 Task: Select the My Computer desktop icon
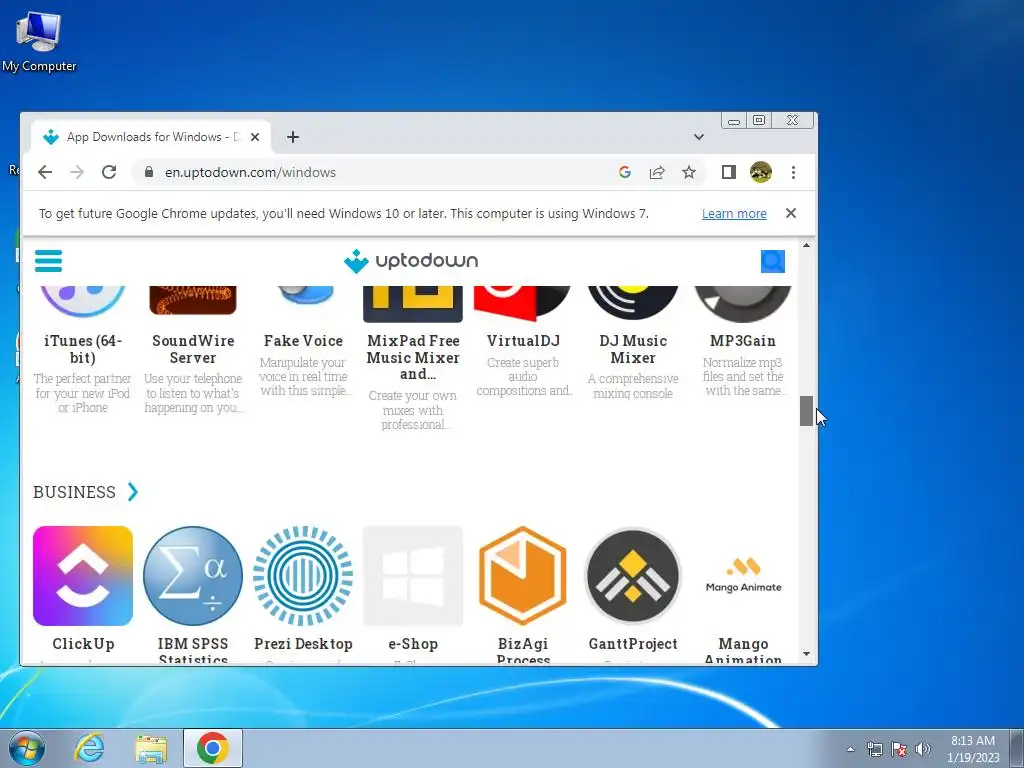[x=39, y=40]
